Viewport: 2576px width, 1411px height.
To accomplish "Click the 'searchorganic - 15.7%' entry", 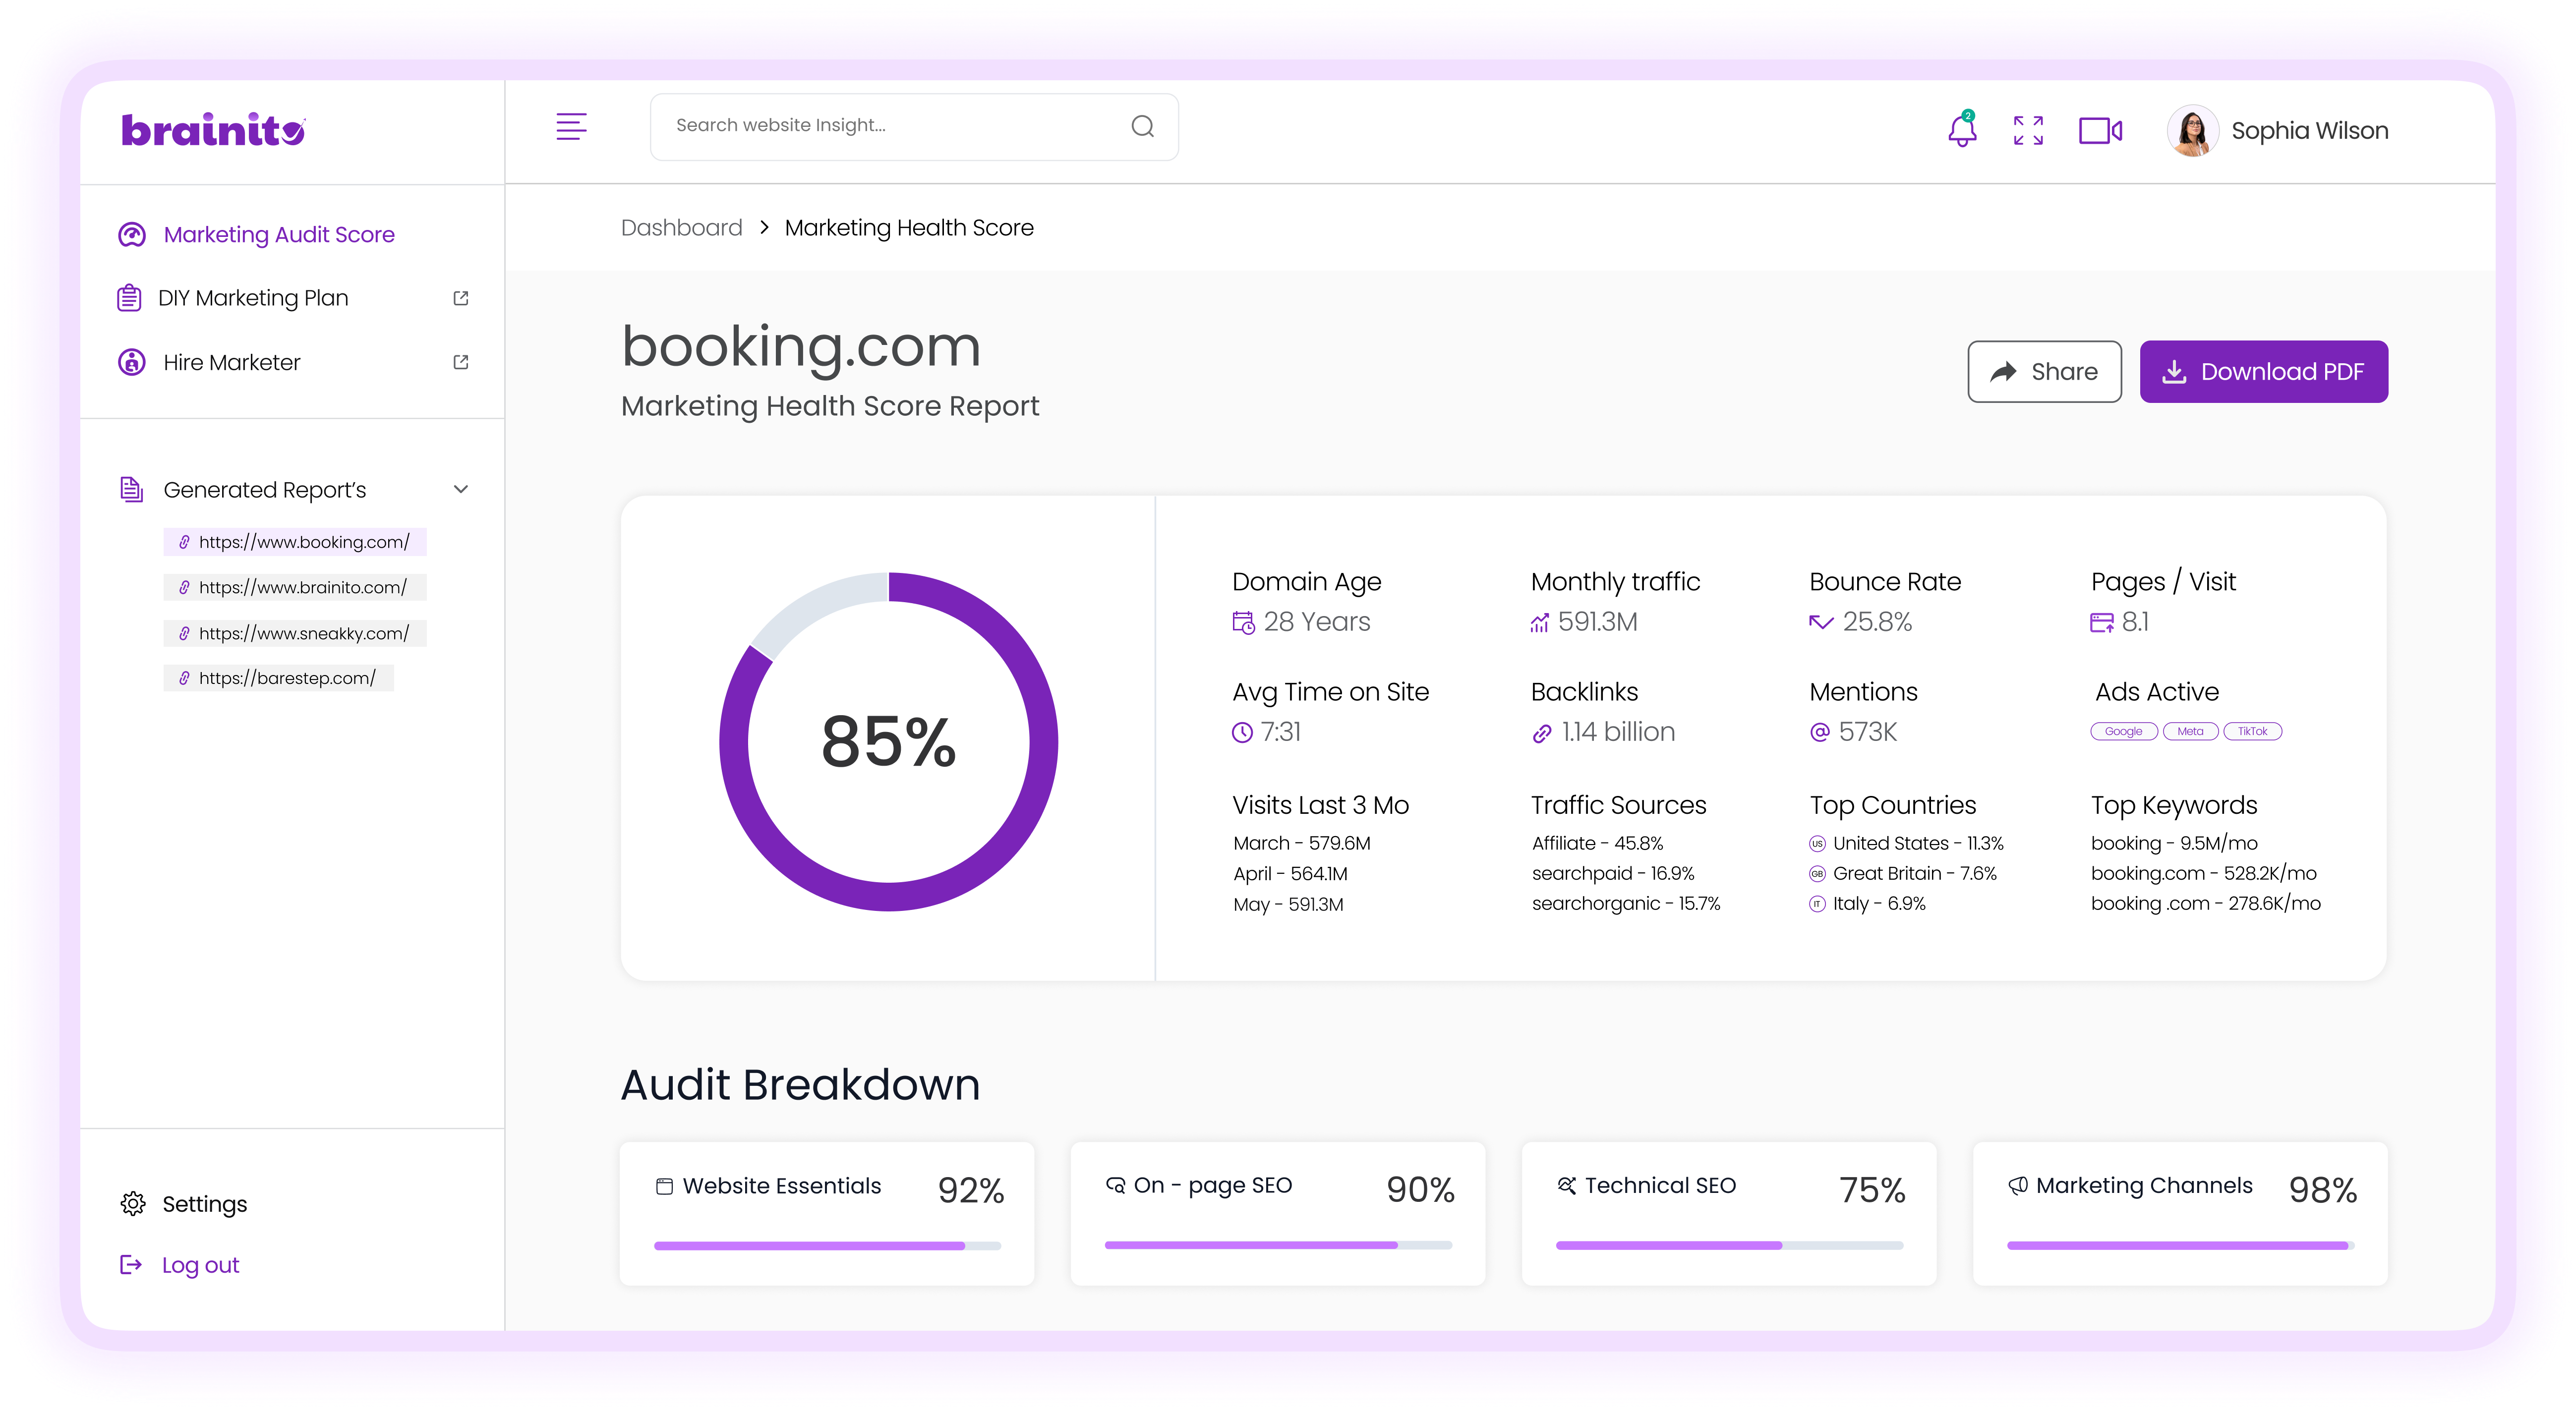I will pos(1626,904).
